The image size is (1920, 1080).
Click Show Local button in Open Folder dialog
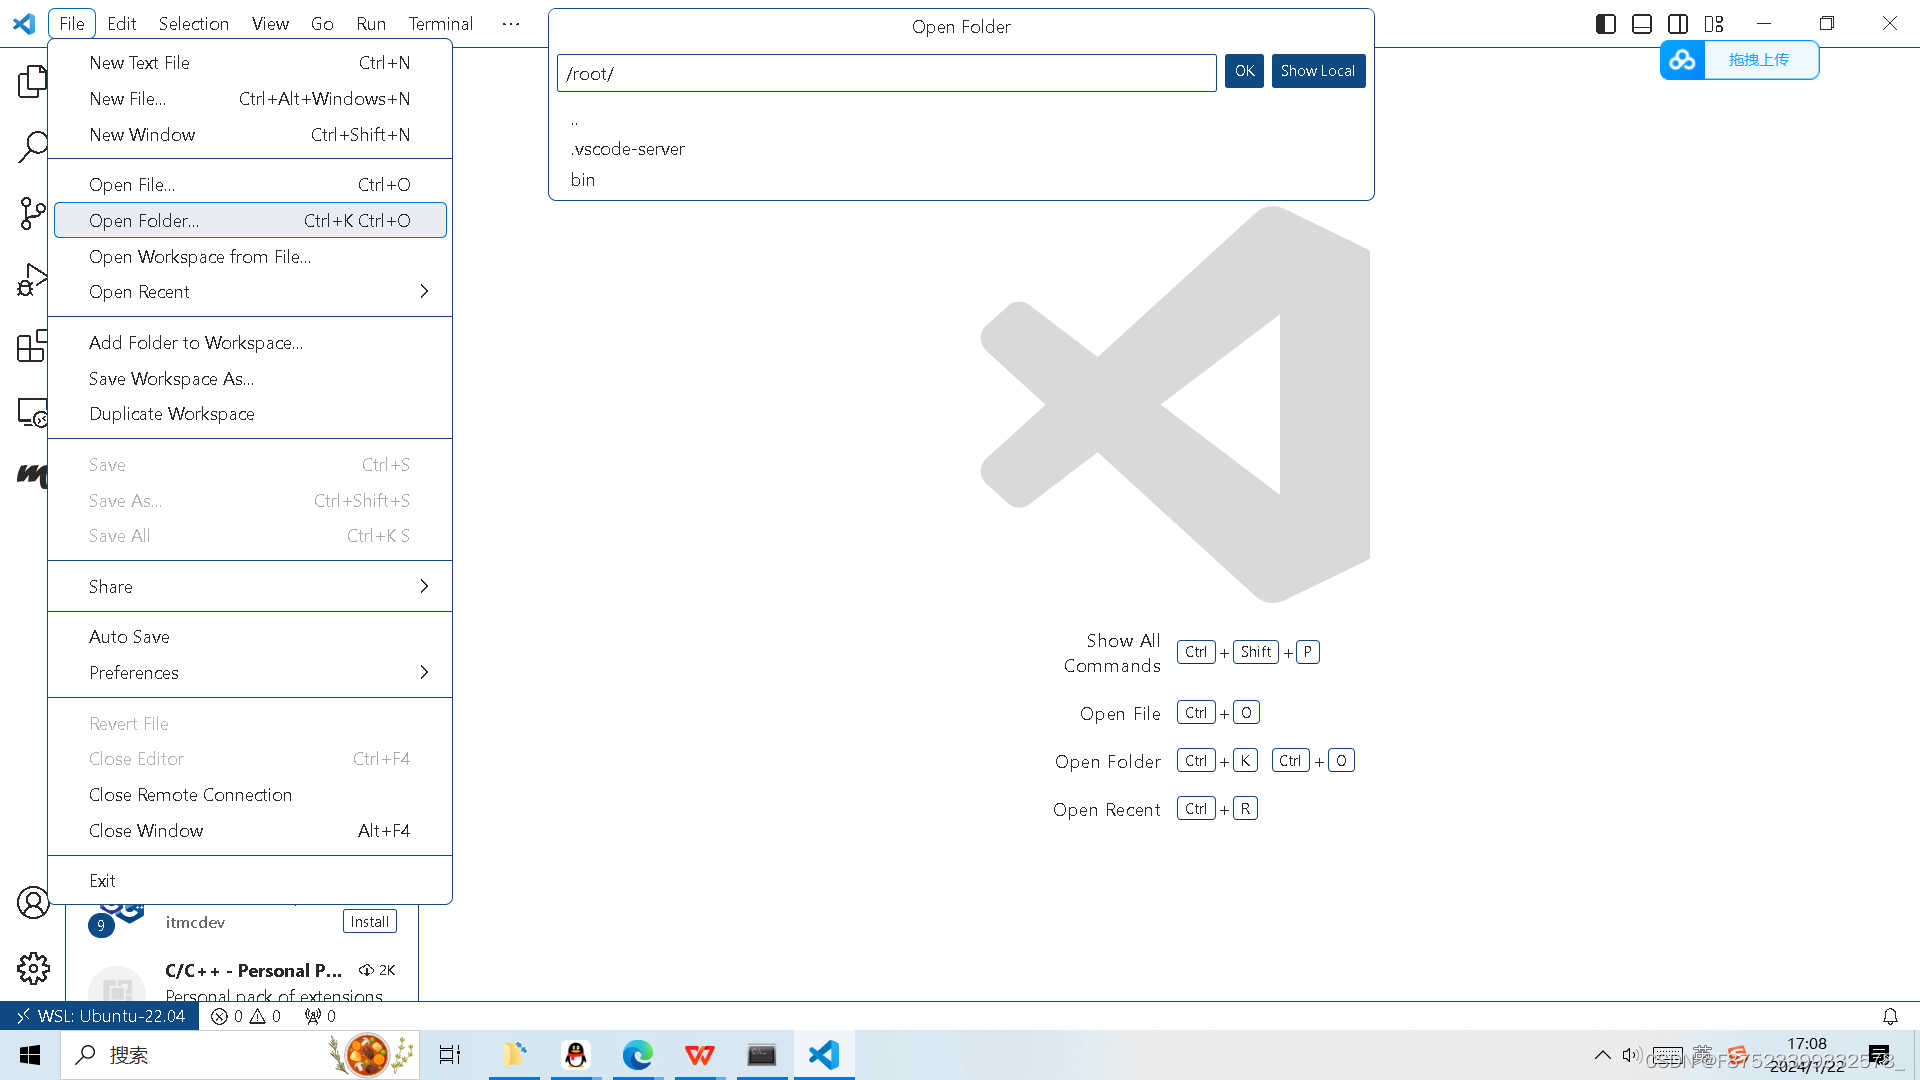[x=1317, y=70]
